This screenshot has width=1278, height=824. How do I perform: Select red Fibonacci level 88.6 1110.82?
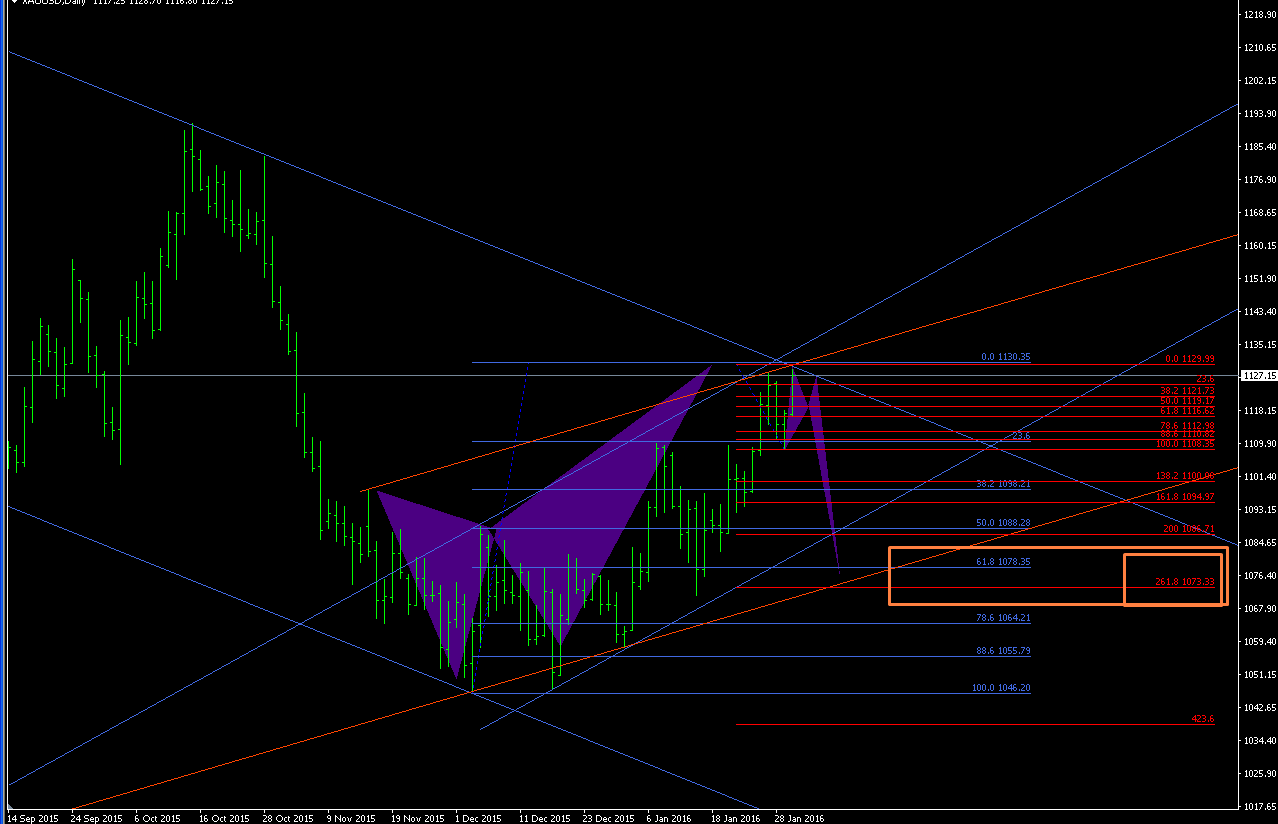1187,434
